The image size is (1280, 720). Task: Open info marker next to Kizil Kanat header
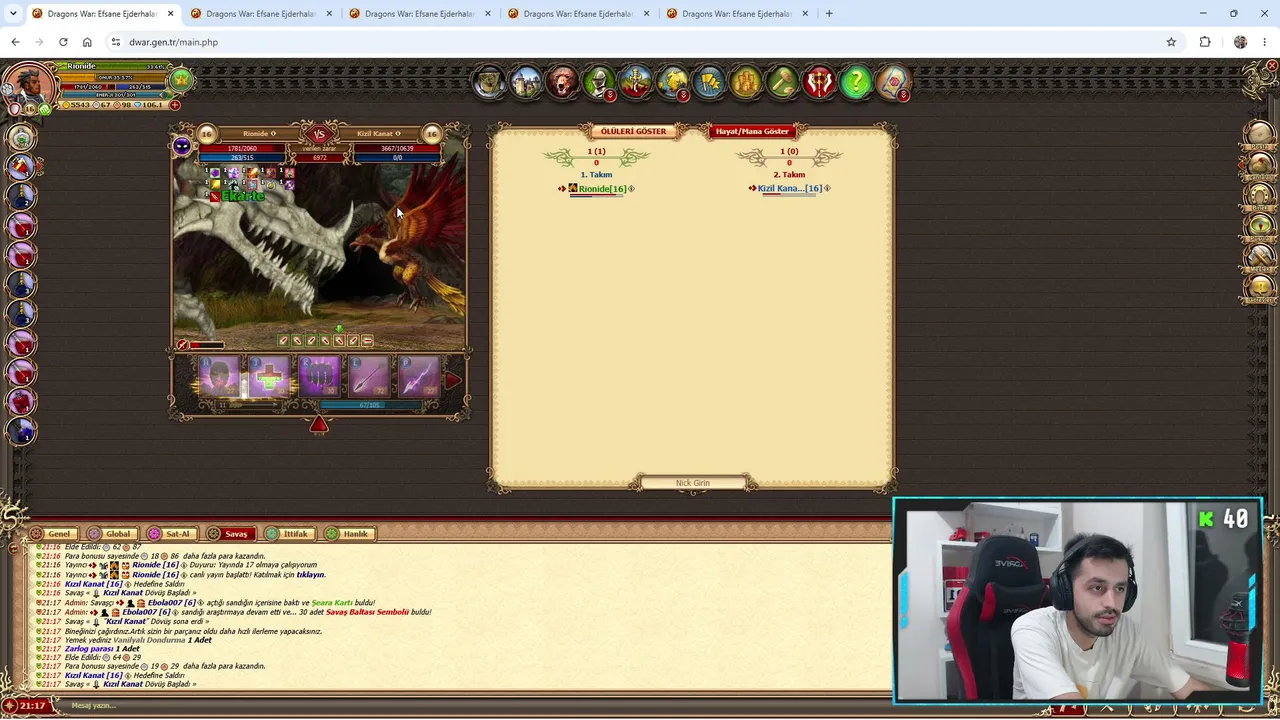tap(398, 133)
